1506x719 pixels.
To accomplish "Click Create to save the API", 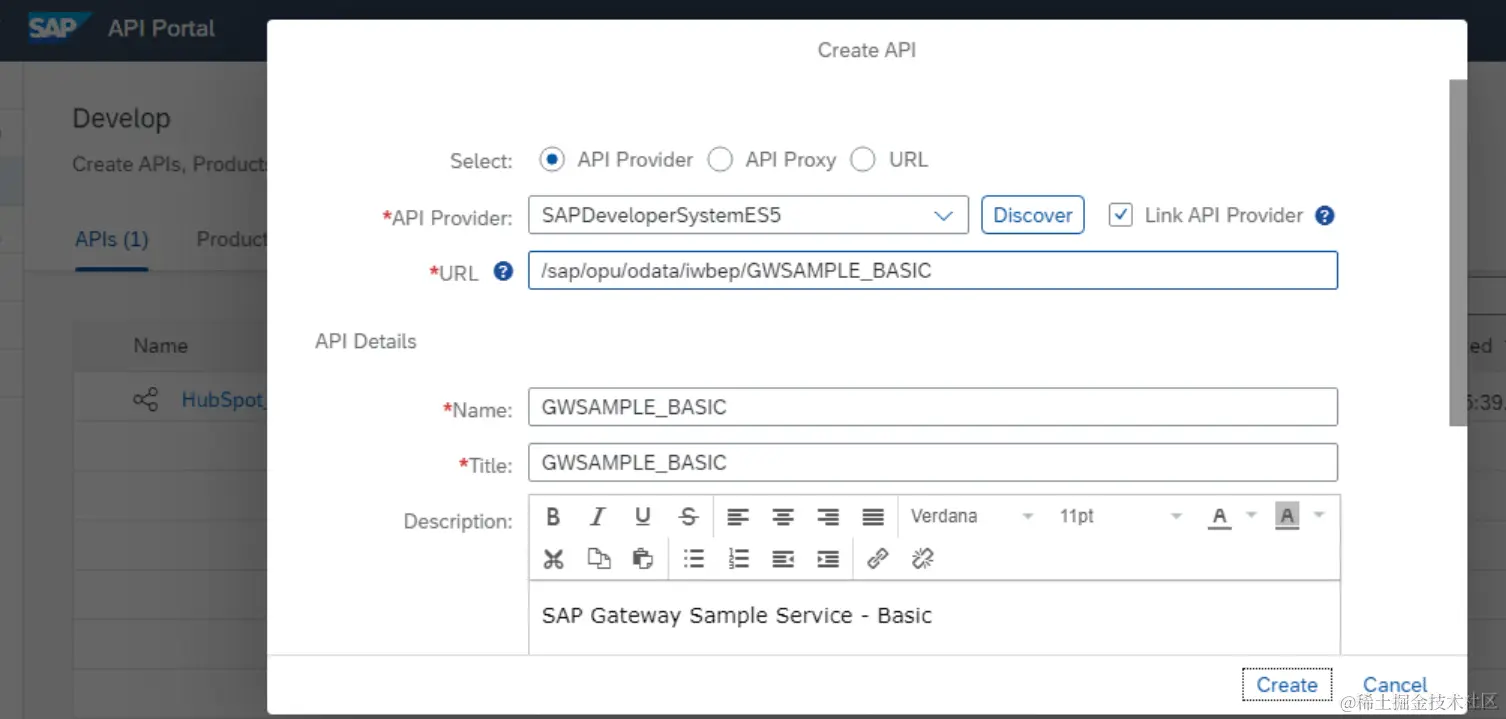I will (x=1287, y=685).
